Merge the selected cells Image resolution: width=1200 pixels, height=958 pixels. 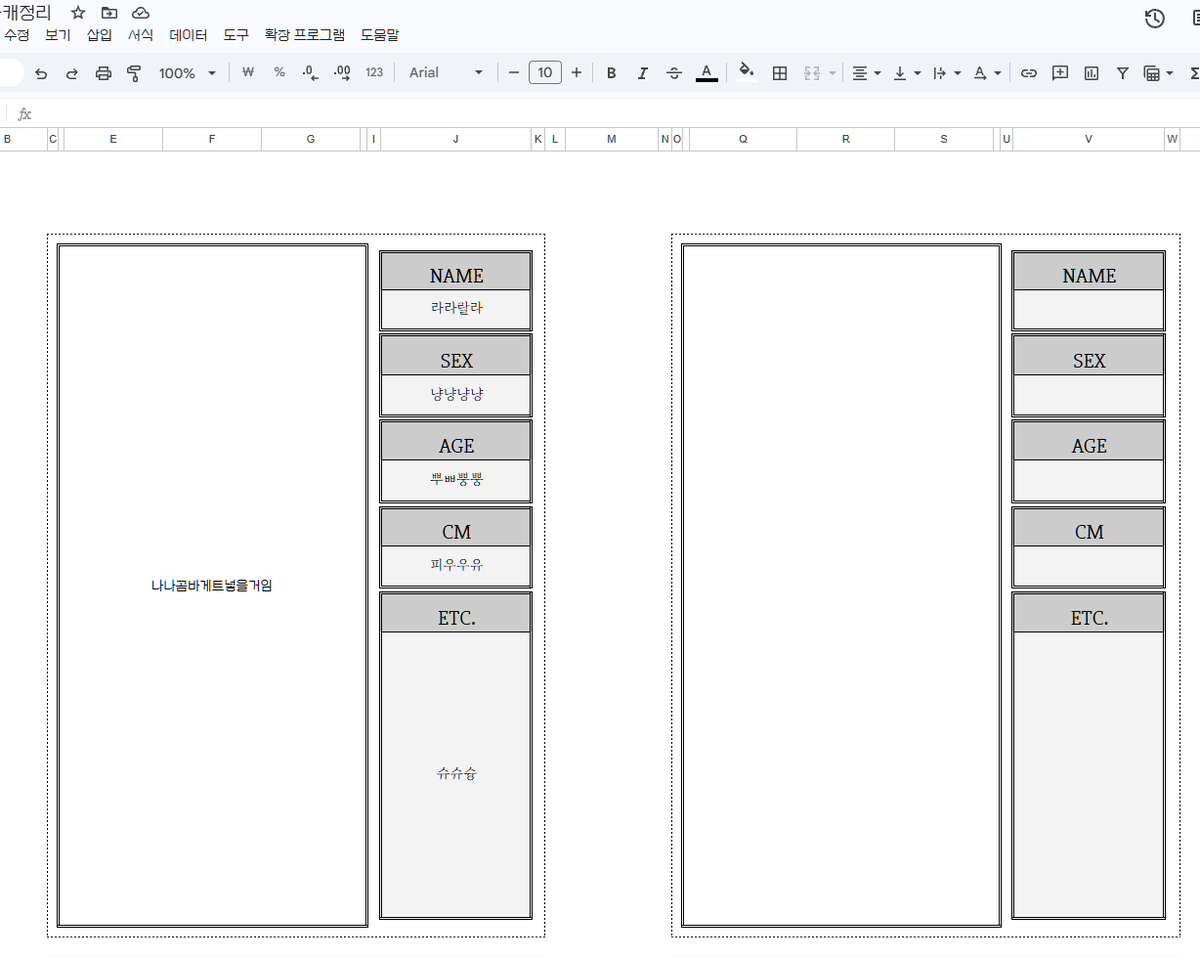[812, 73]
